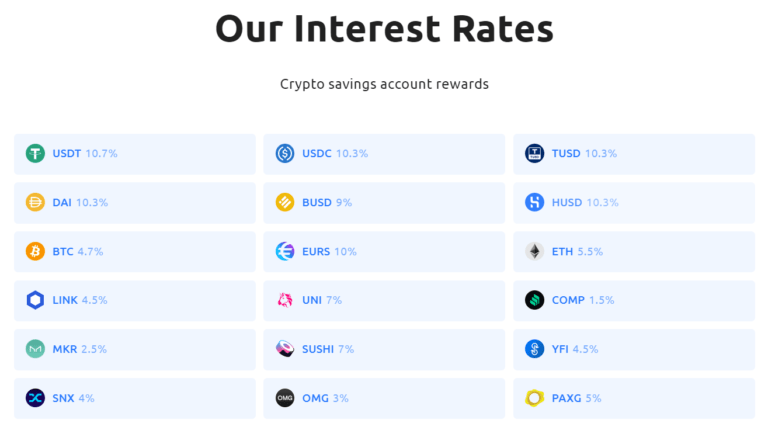The height and width of the screenshot is (423, 768).
Task: Click the TUSD logo icon
Action: coord(534,153)
